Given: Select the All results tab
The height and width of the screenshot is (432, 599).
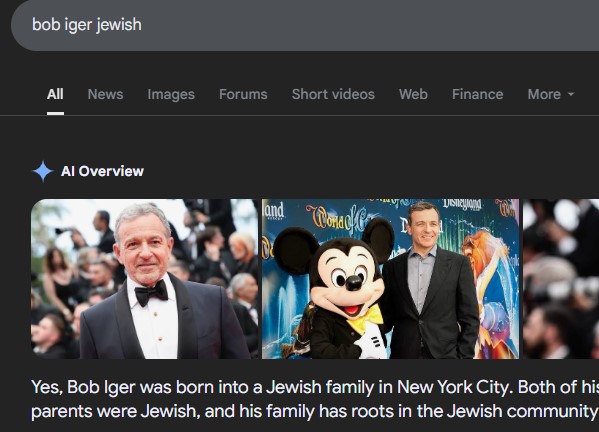Looking at the screenshot, I should click(x=55, y=94).
